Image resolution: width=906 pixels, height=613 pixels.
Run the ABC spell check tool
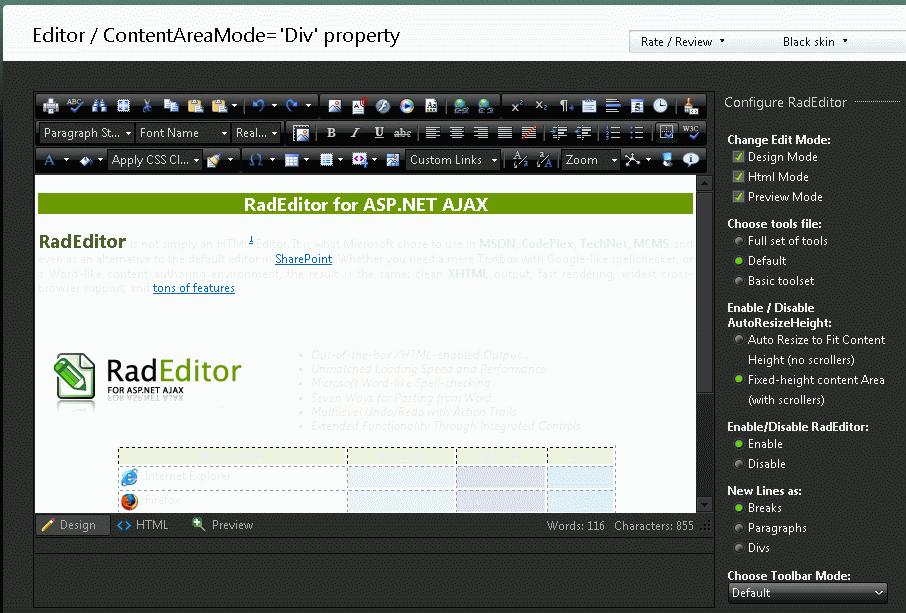(75, 106)
